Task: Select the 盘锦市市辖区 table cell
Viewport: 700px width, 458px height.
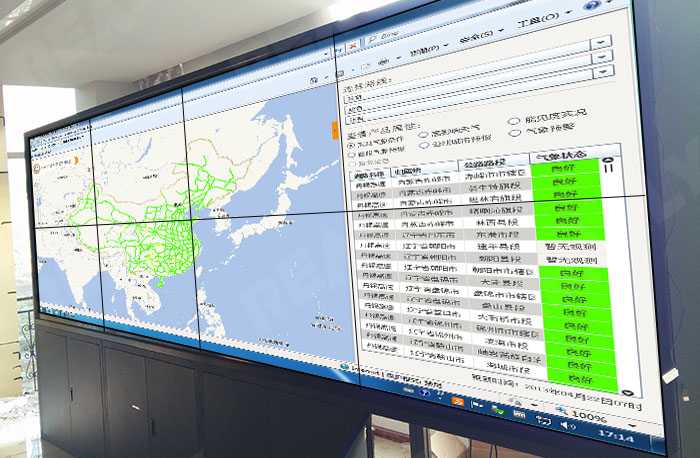Action: (504, 296)
